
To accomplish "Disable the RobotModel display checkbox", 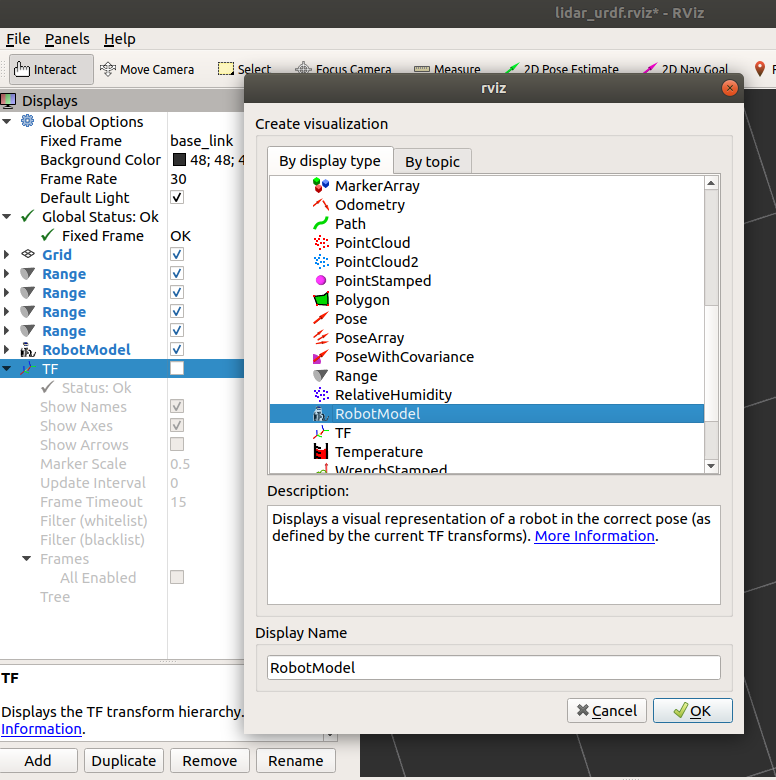I will click(x=177, y=349).
